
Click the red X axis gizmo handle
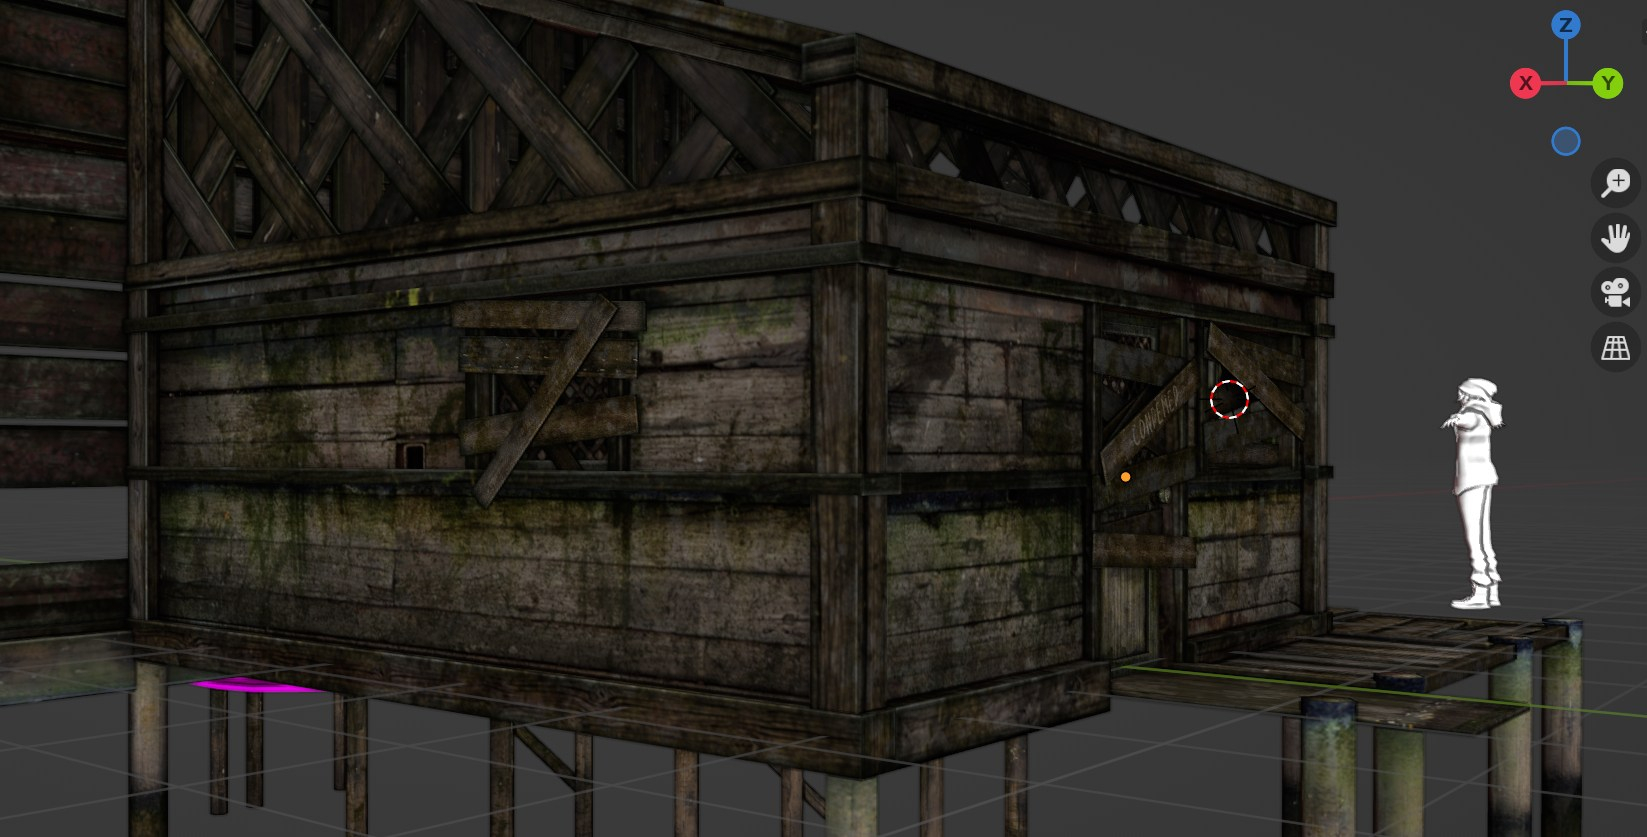click(1525, 83)
